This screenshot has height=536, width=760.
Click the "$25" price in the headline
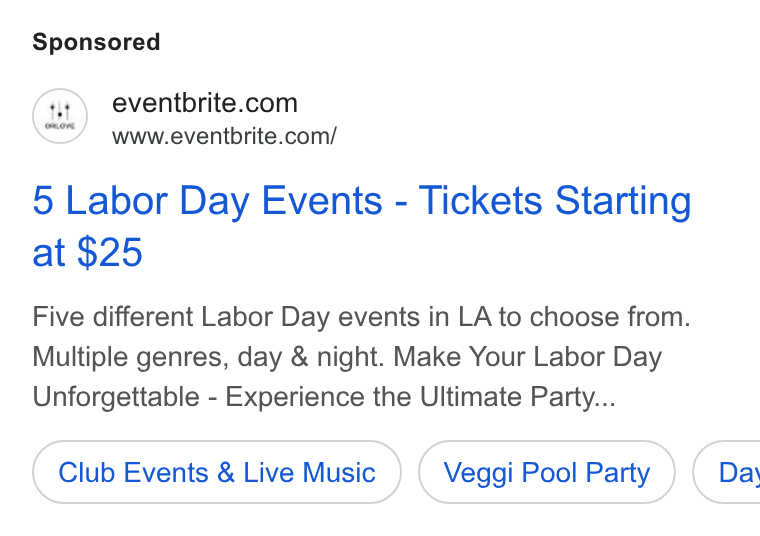[x=110, y=252]
